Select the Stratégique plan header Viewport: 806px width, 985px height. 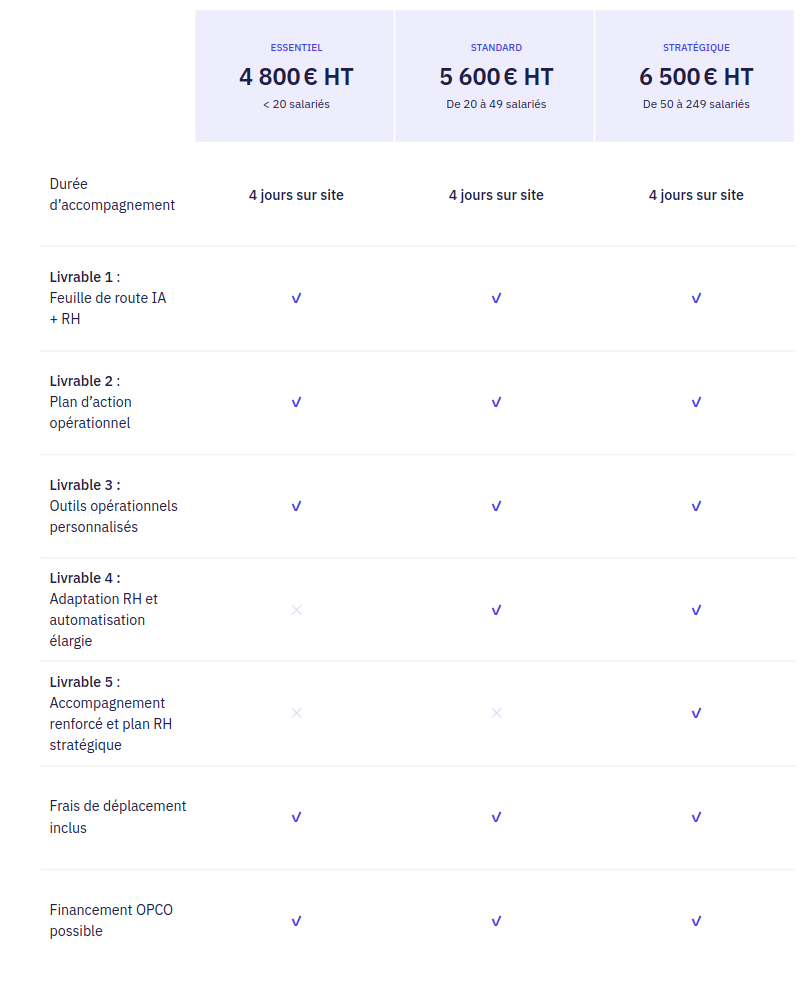click(696, 47)
